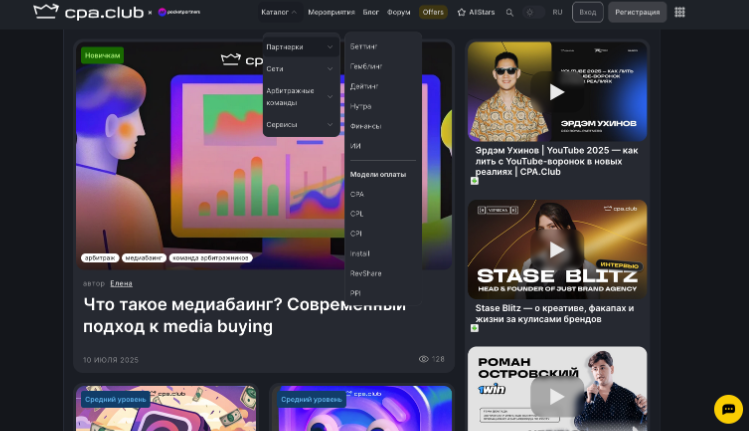Open the purple blue Средний уровень article card
The width and height of the screenshot is (749, 431).
pyautogui.click(x=365, y=408)
